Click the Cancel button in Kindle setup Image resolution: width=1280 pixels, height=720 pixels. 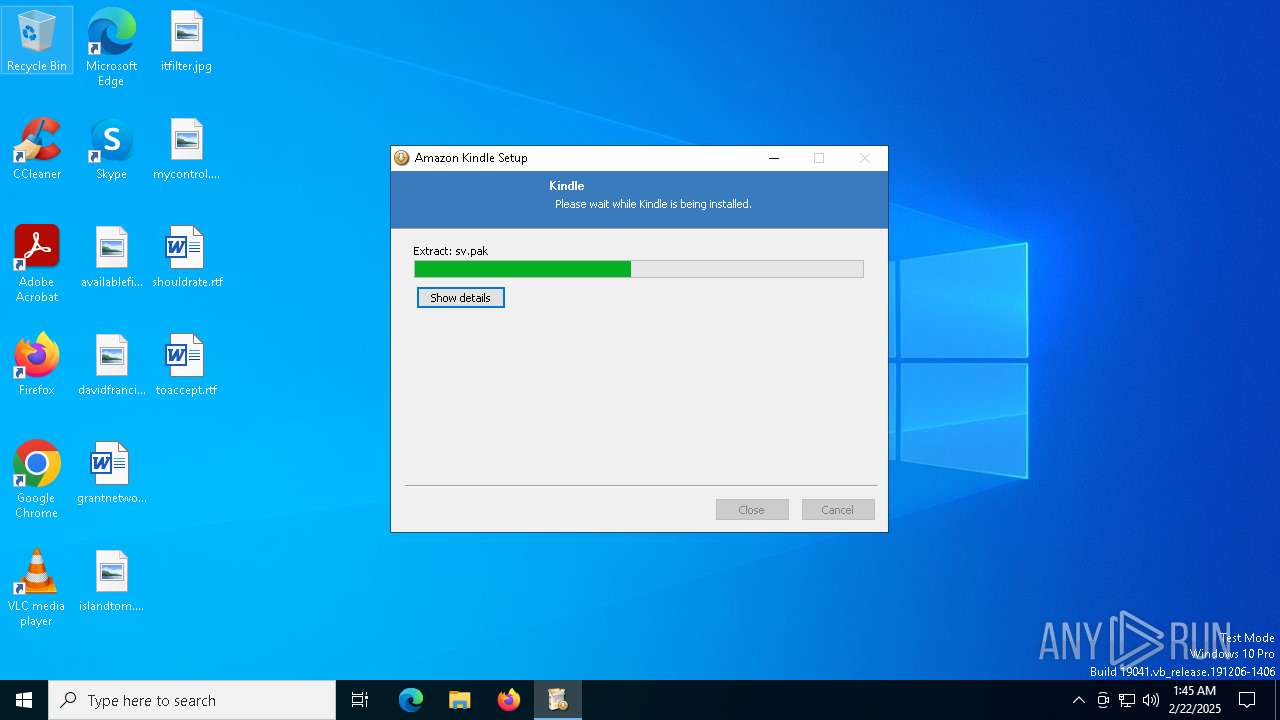(x=838, y=510)
